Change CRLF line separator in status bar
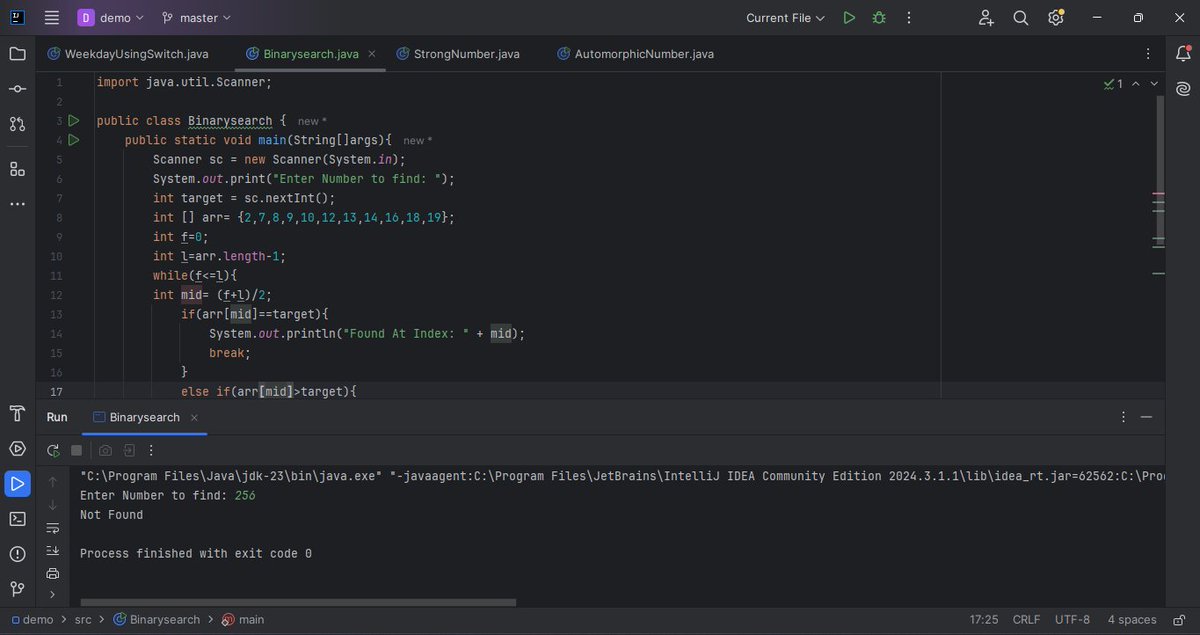Screen dimensions: 1200x635 (1026, 620)
